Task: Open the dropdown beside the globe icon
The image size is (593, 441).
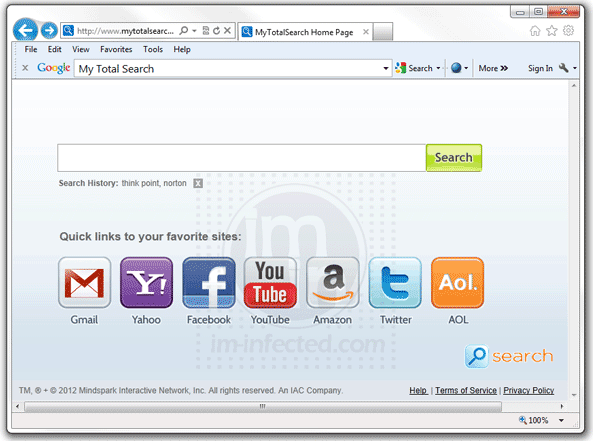Action: pyautogui.click(x=466, y=68)
